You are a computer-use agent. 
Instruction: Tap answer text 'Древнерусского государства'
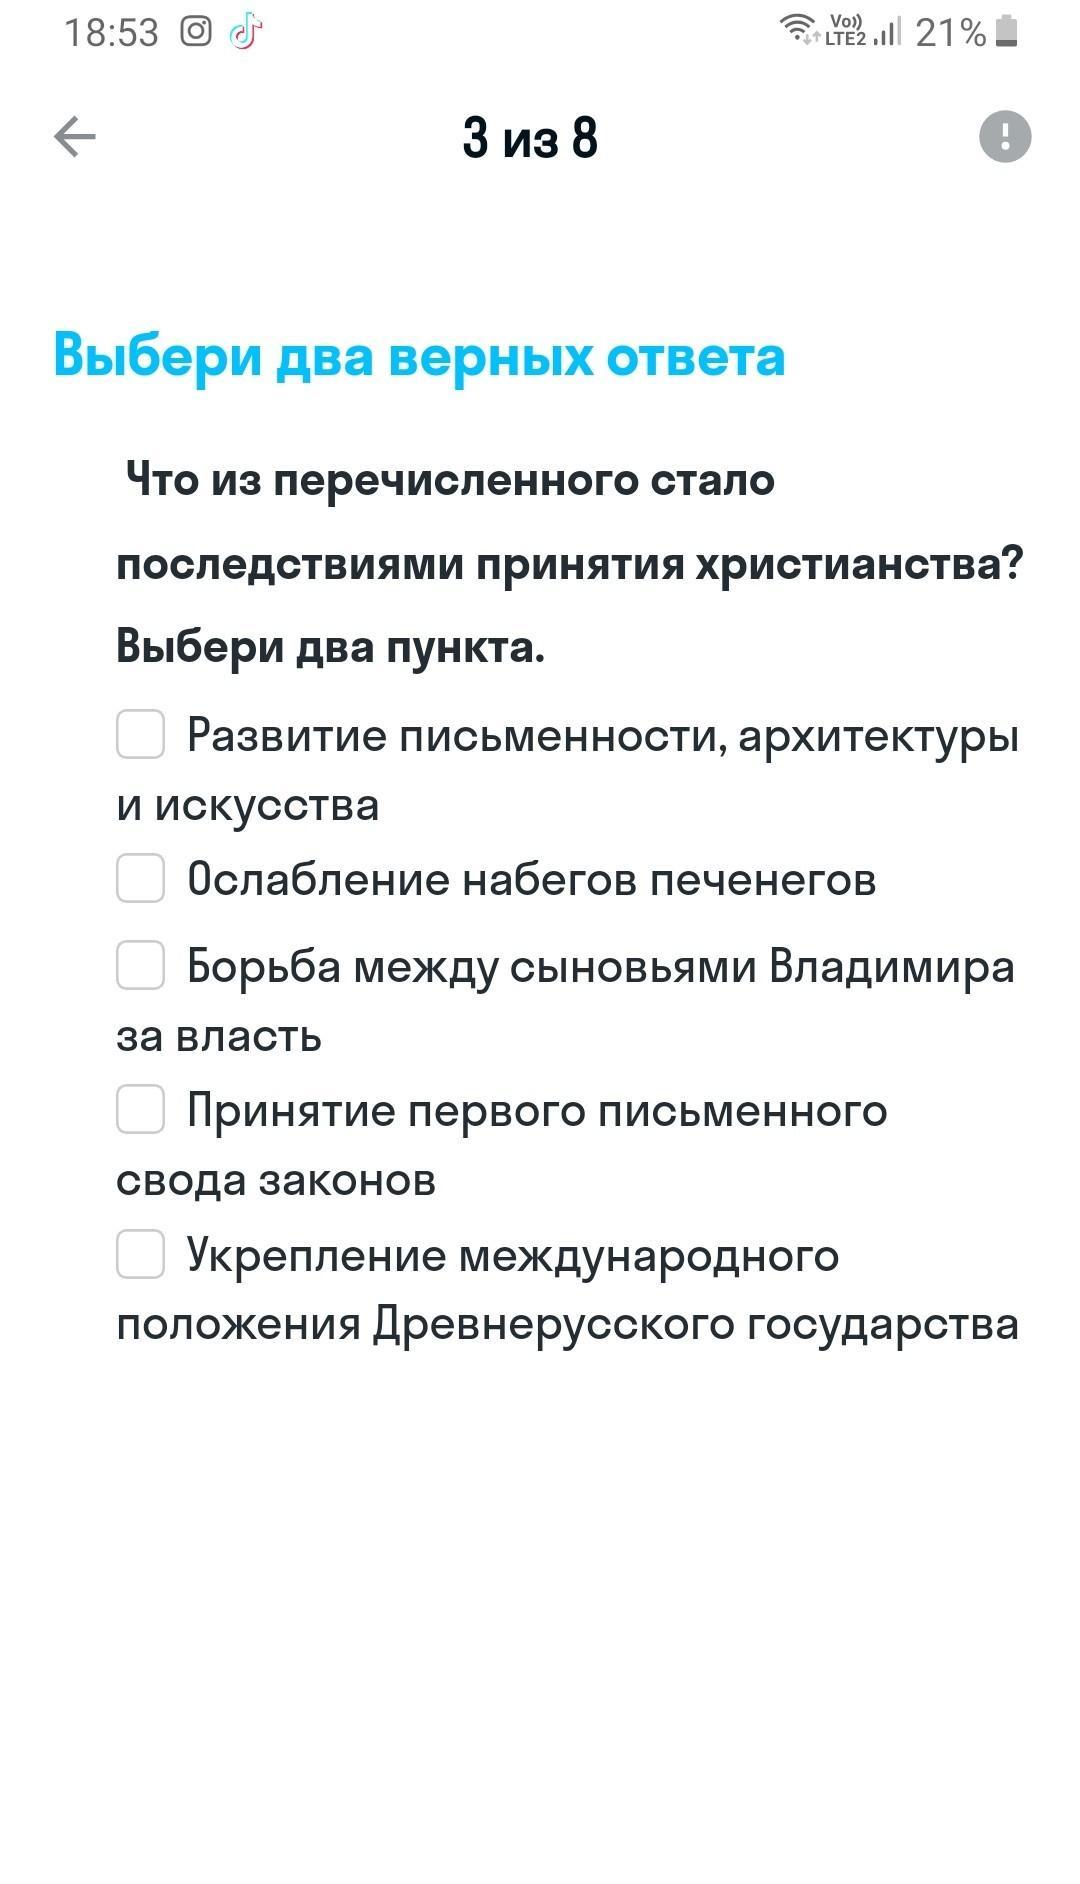pyautogui.click(x=695, y=1324)
